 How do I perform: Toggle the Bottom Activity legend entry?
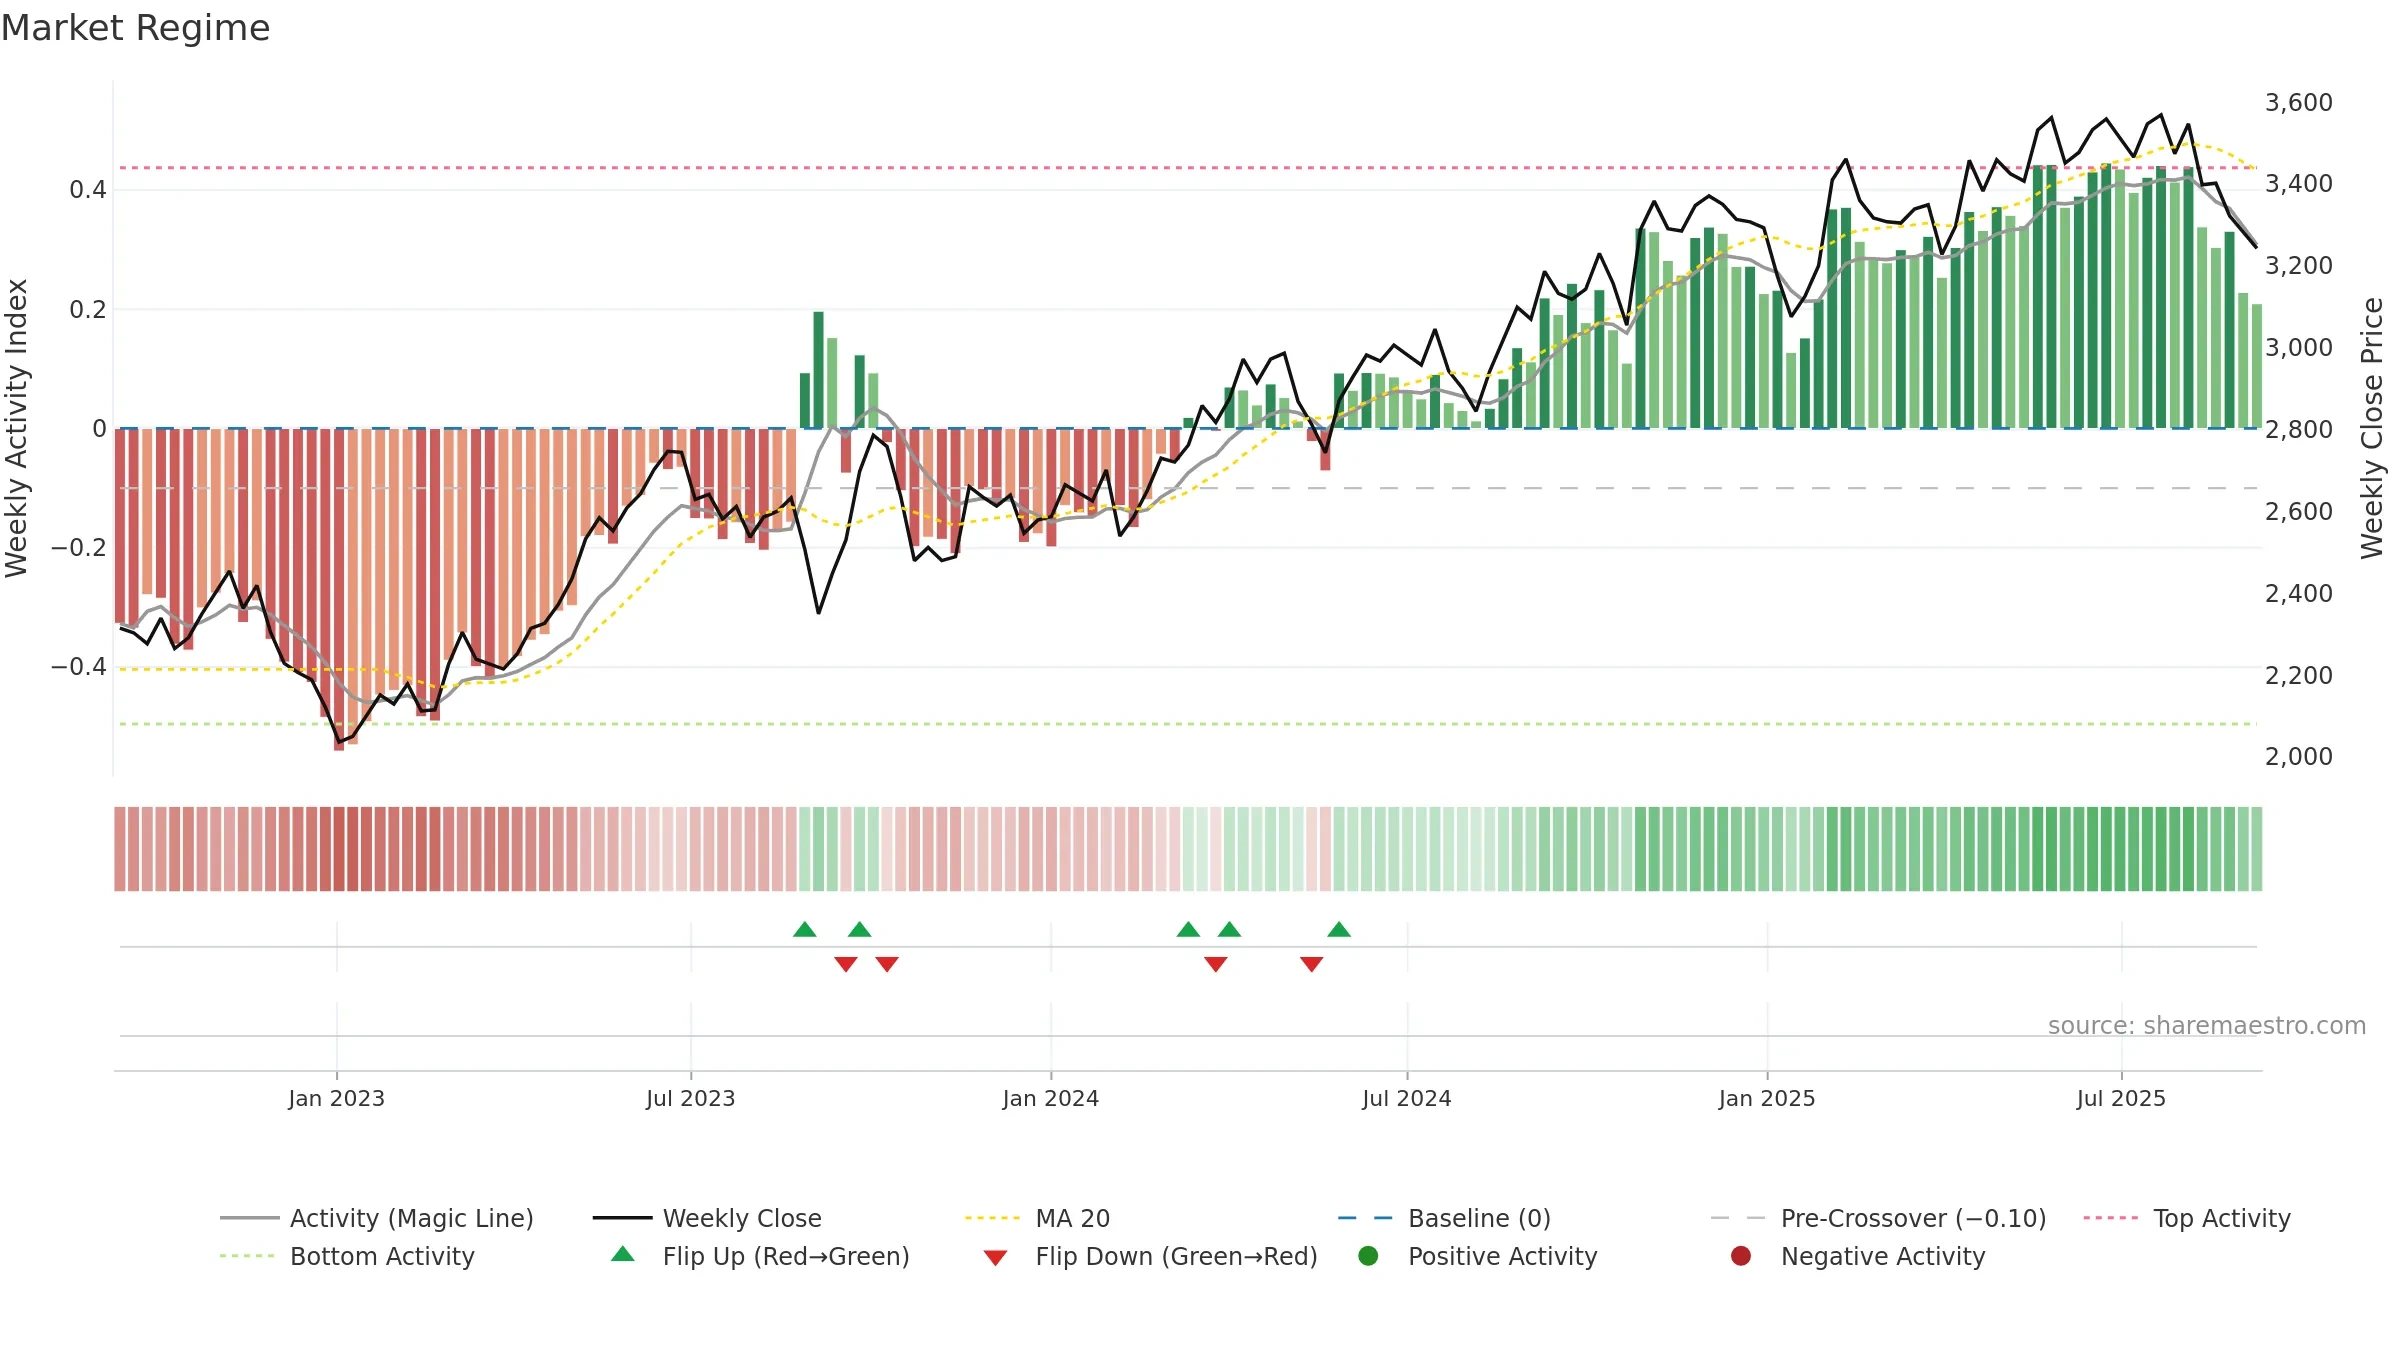(x=347, y=1256)
